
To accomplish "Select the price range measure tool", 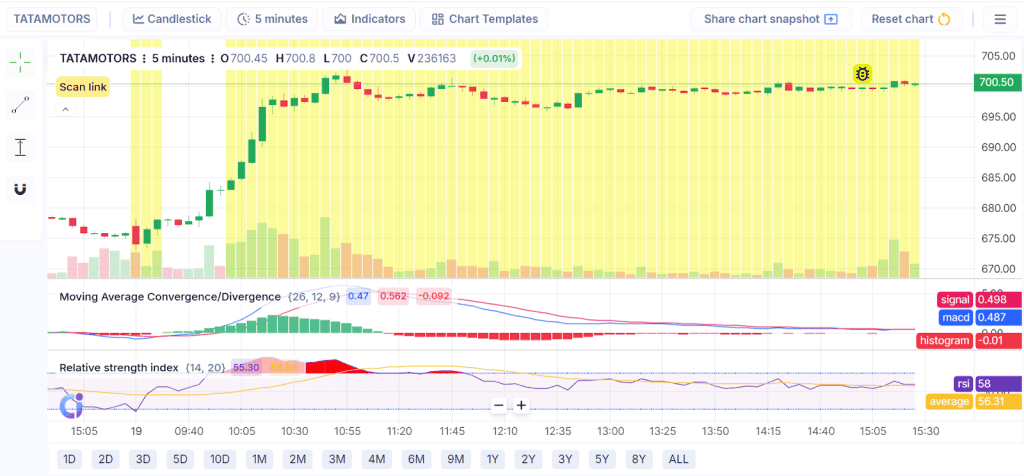I will coord(20,147).
